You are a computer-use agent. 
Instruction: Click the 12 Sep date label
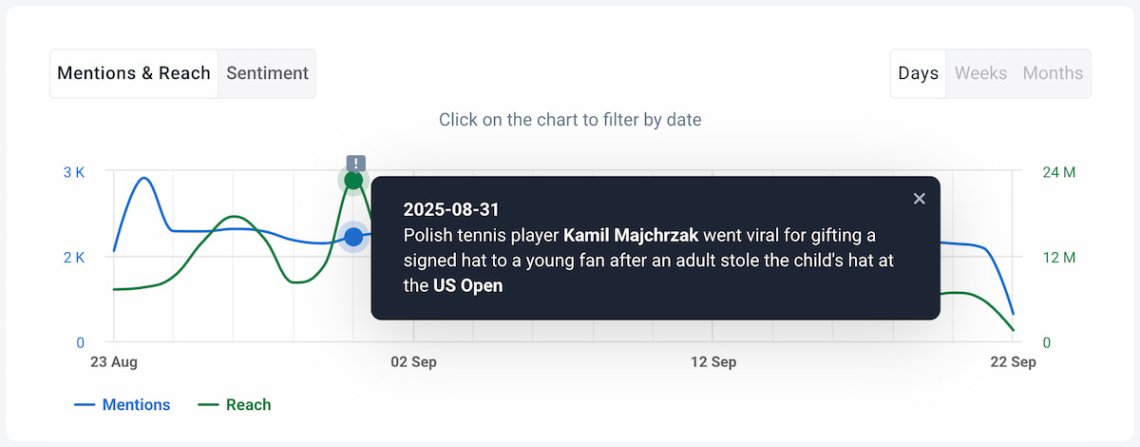tap(713, 362)
